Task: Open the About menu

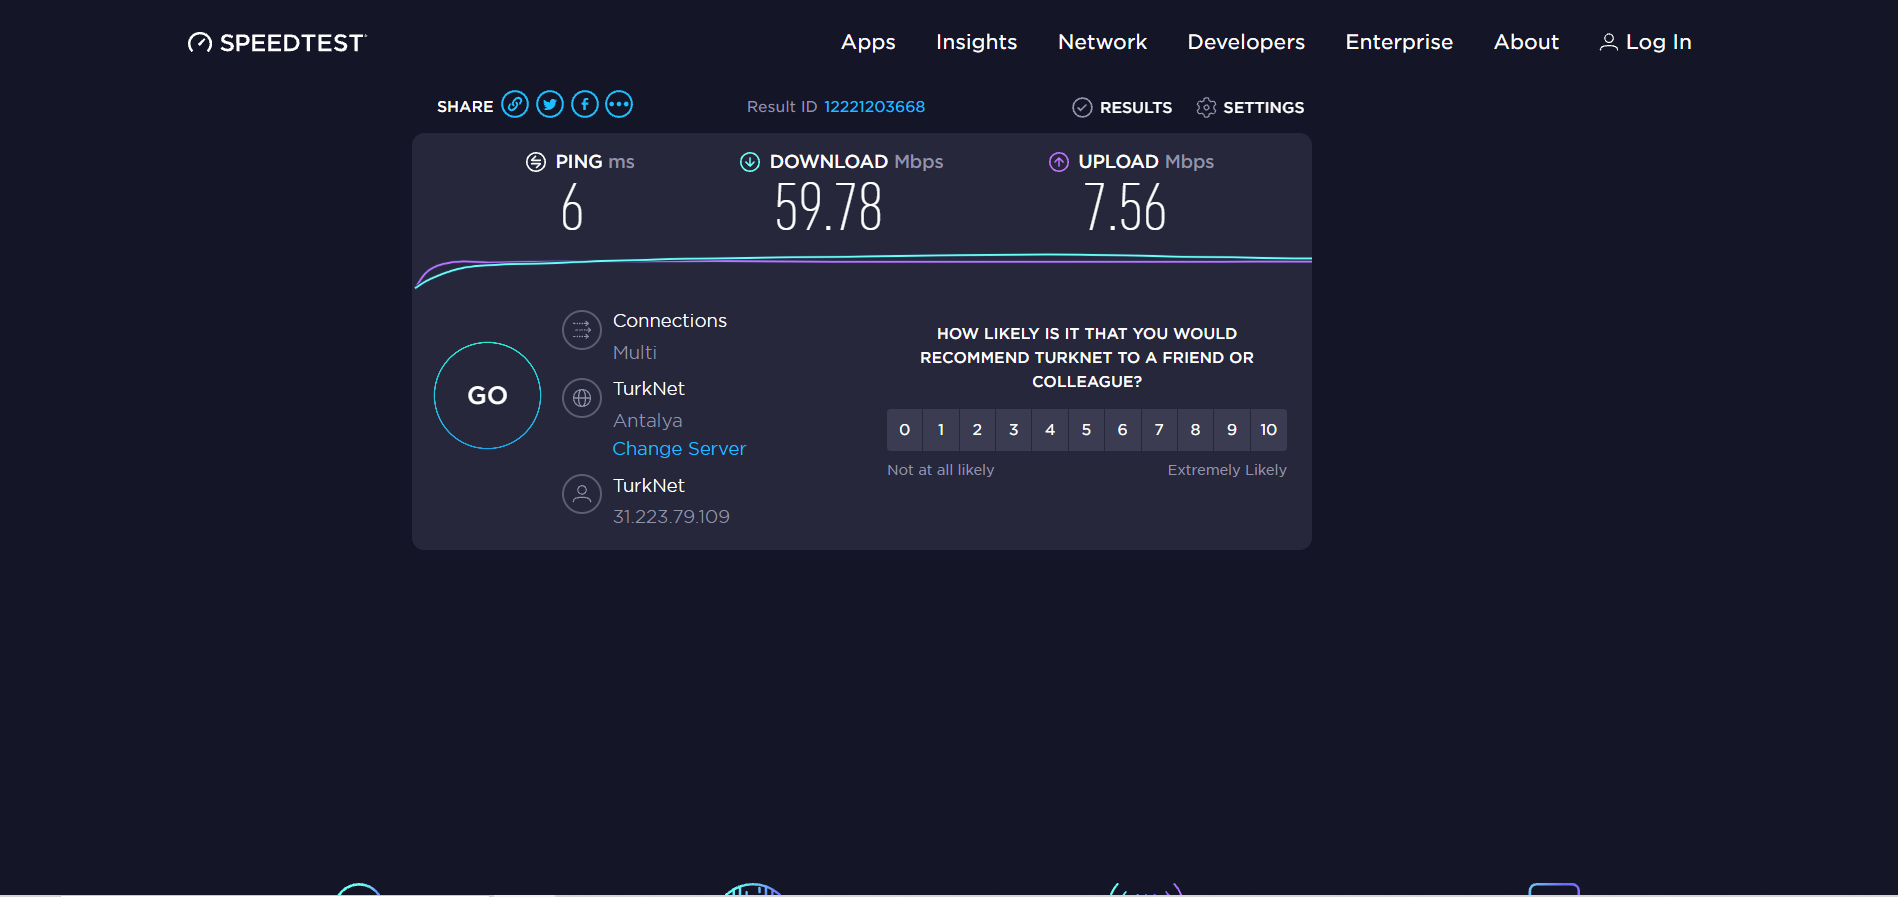Action: coord(1526,42)
